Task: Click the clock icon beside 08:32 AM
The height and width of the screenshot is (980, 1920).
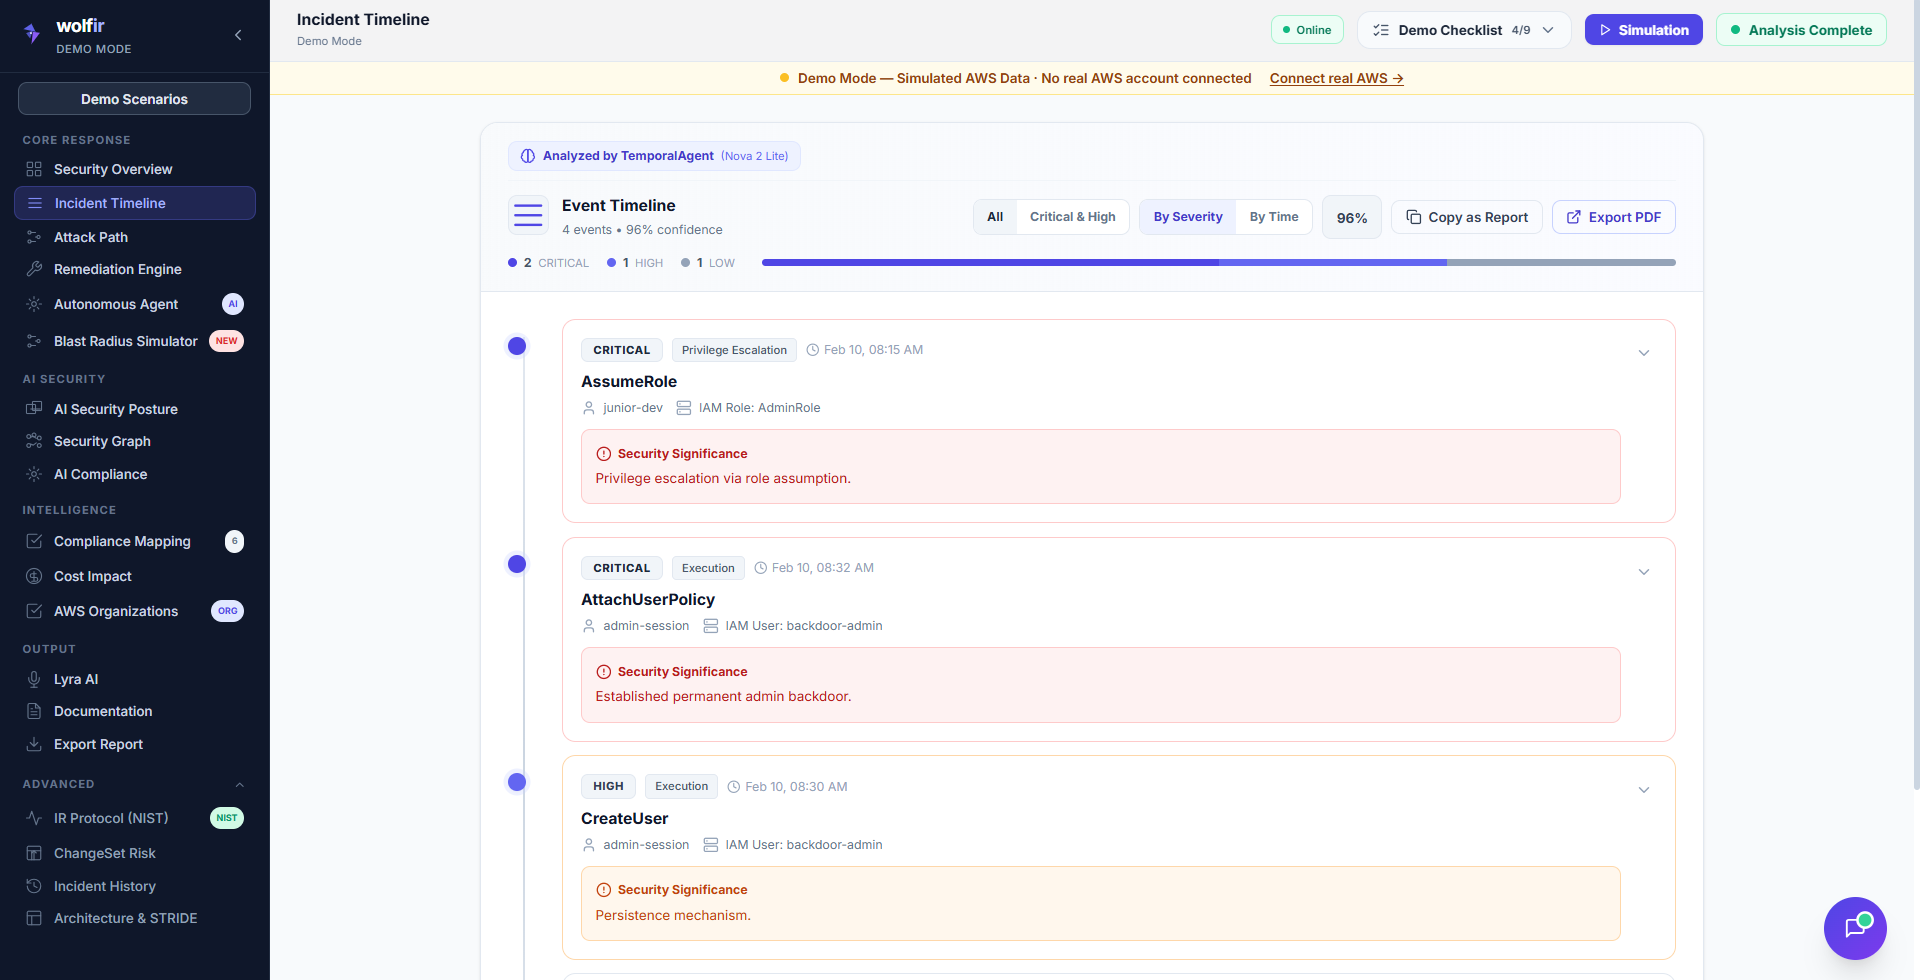Action: tap(761, 568)
